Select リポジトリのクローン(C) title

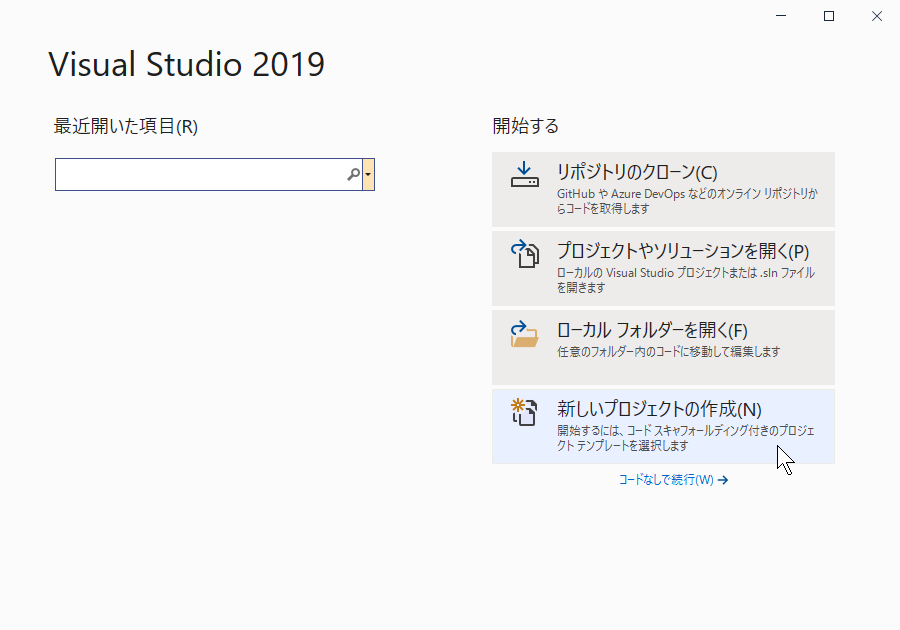[x=637, y=172]
